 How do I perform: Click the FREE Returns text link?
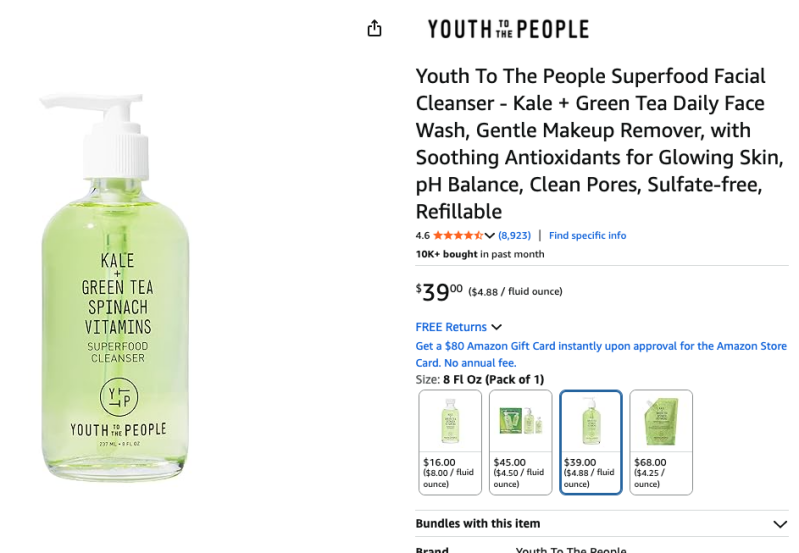(450, 327)
